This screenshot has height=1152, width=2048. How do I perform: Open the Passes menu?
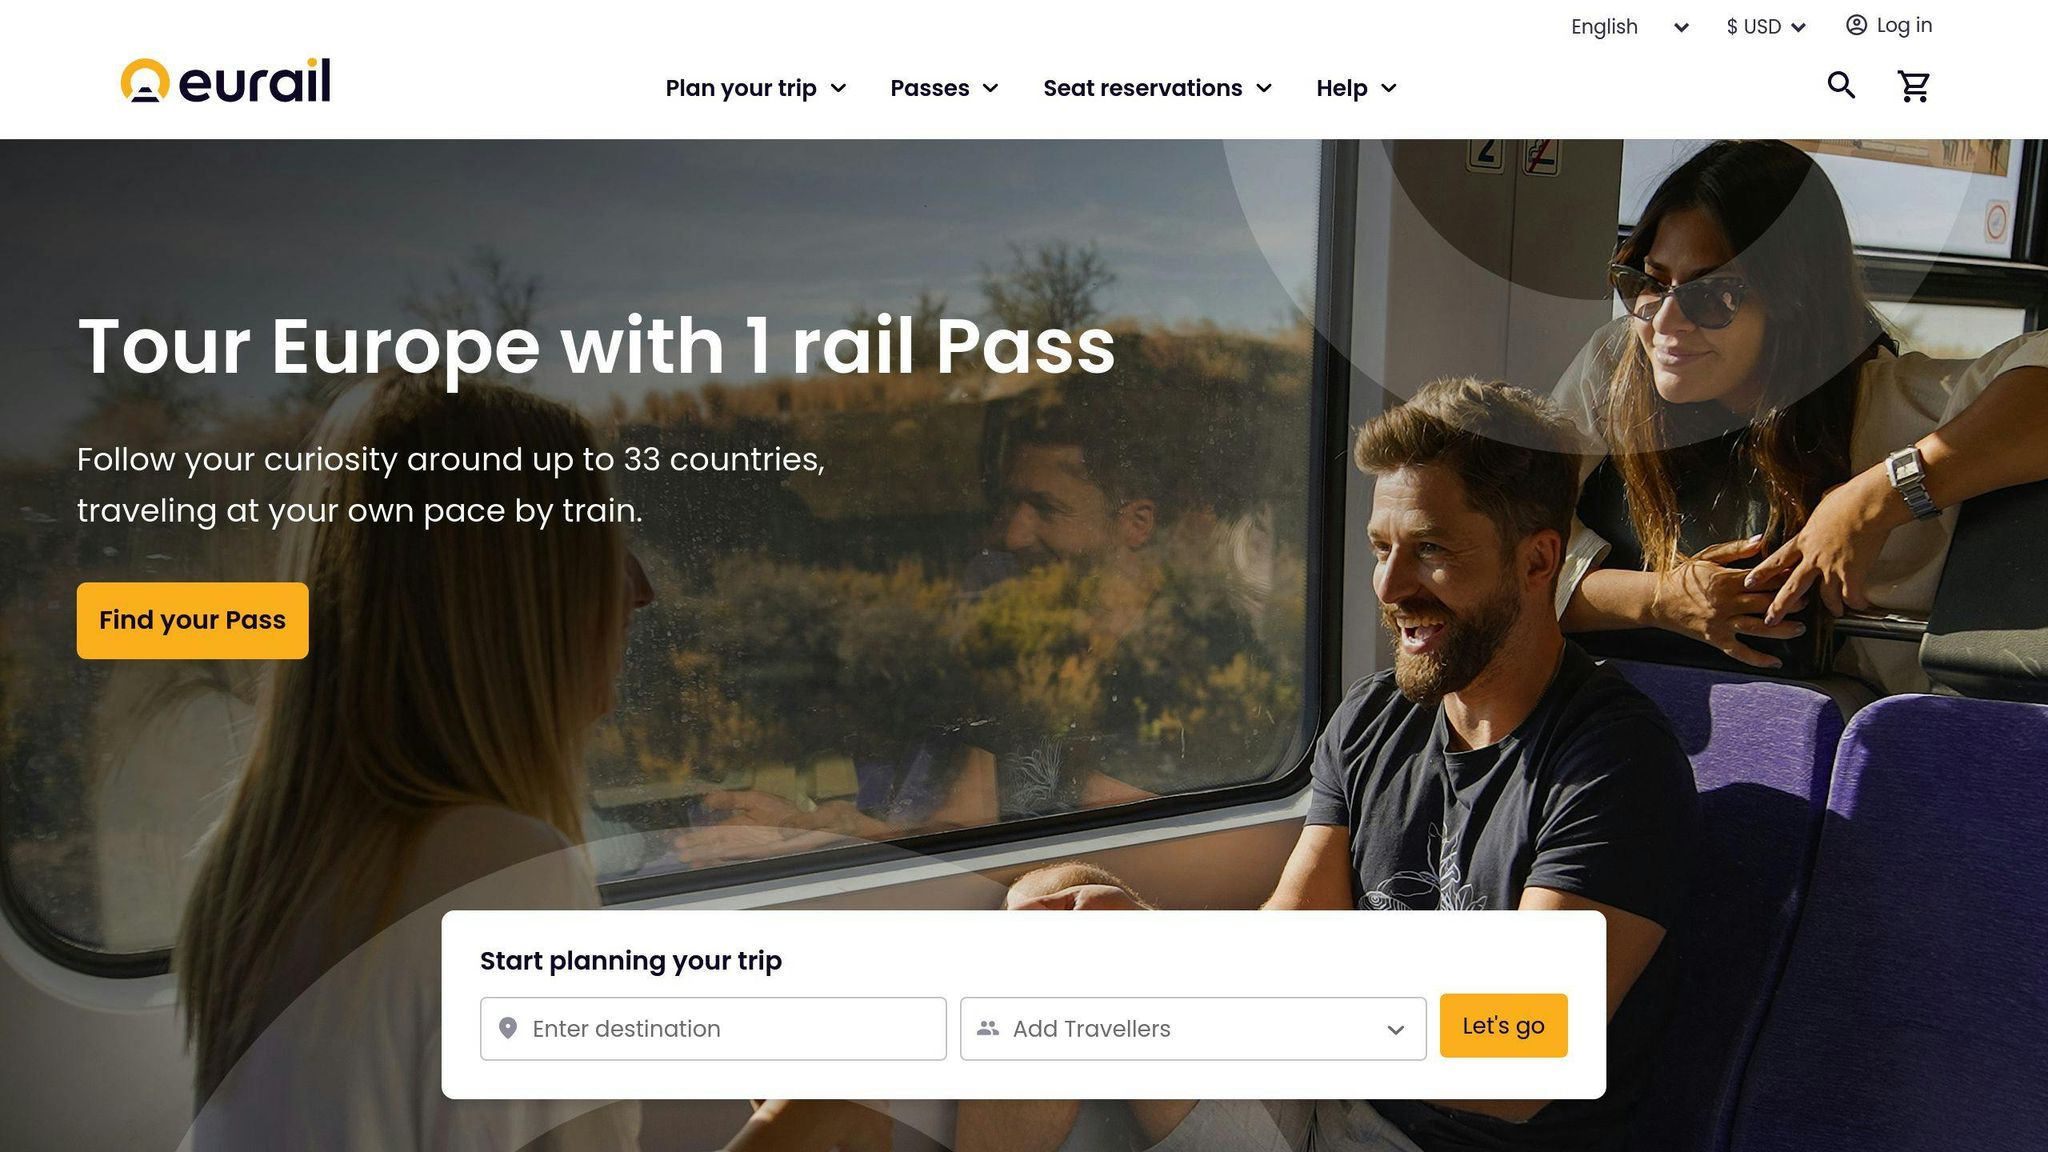coord(944,88)
